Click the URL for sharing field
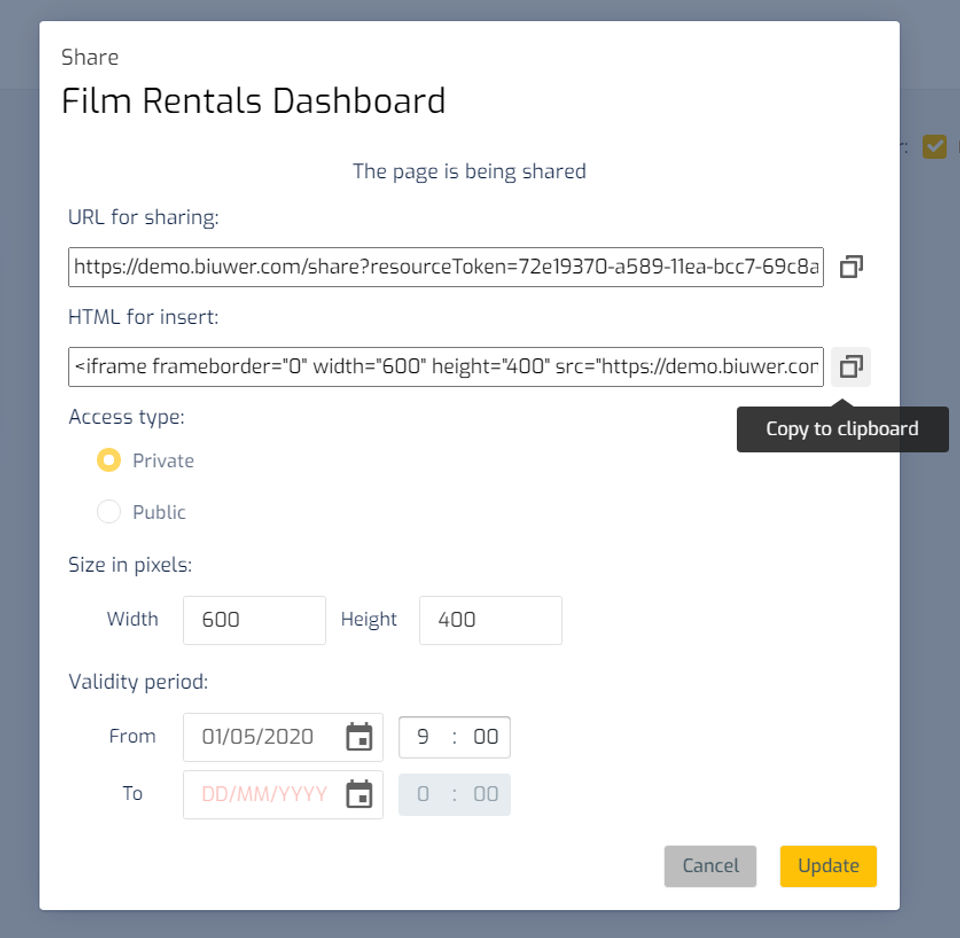 pyautogui.click(x=446, y=267)
